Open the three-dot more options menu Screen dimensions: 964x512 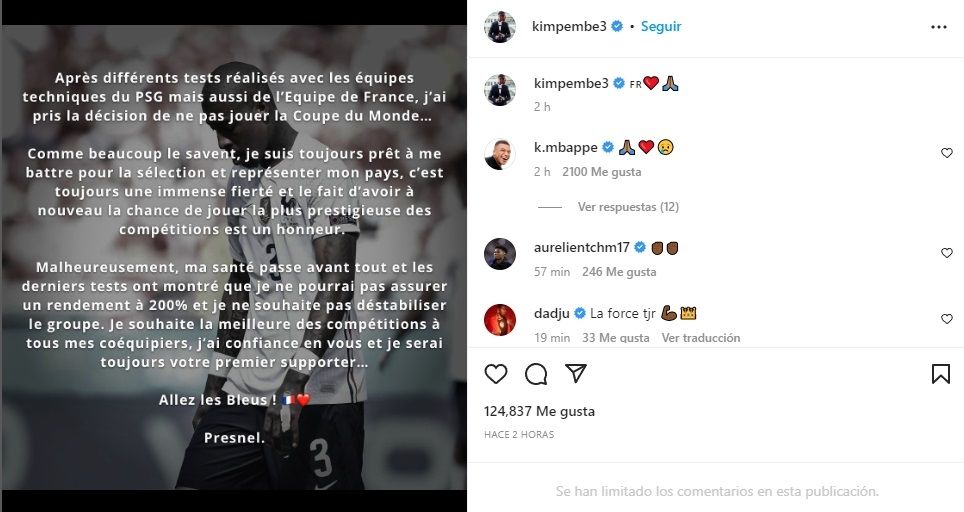pos(939,27)
